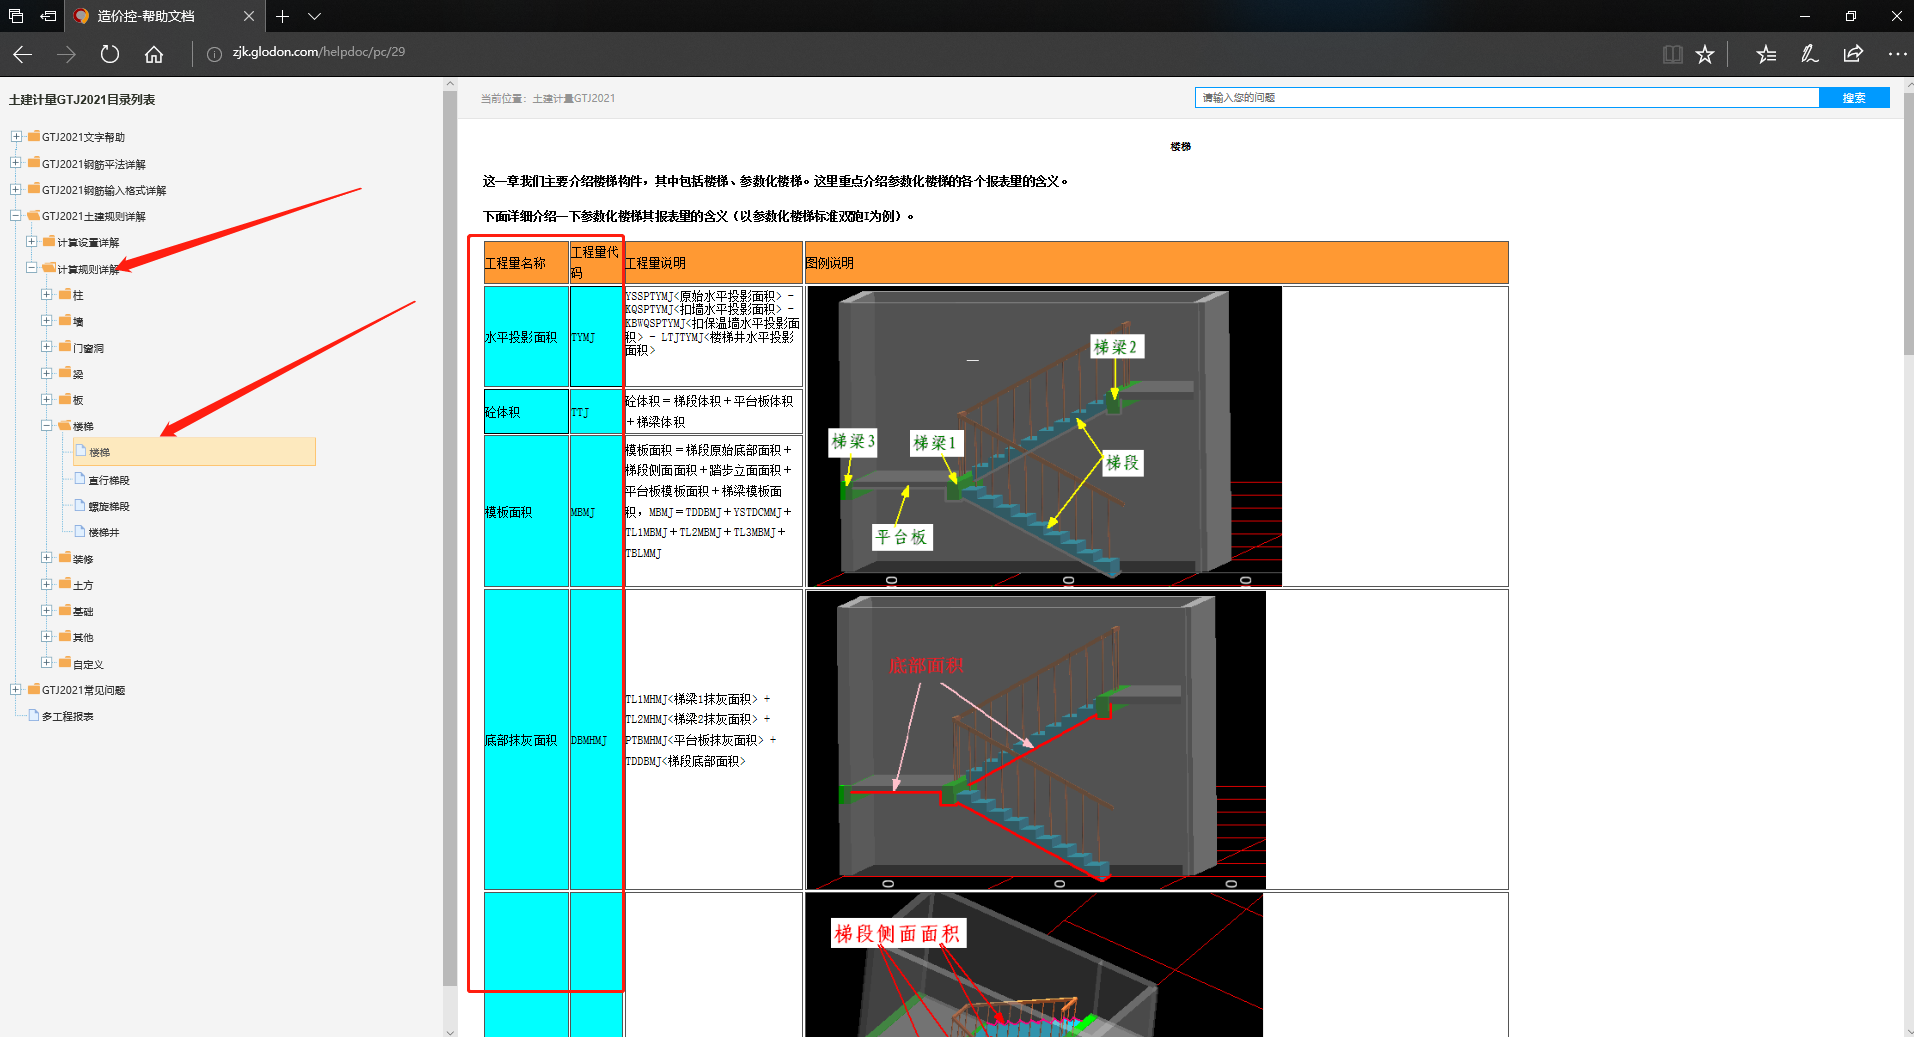View site information icon beside URL

pyautogui.click(x=214, y=54)
